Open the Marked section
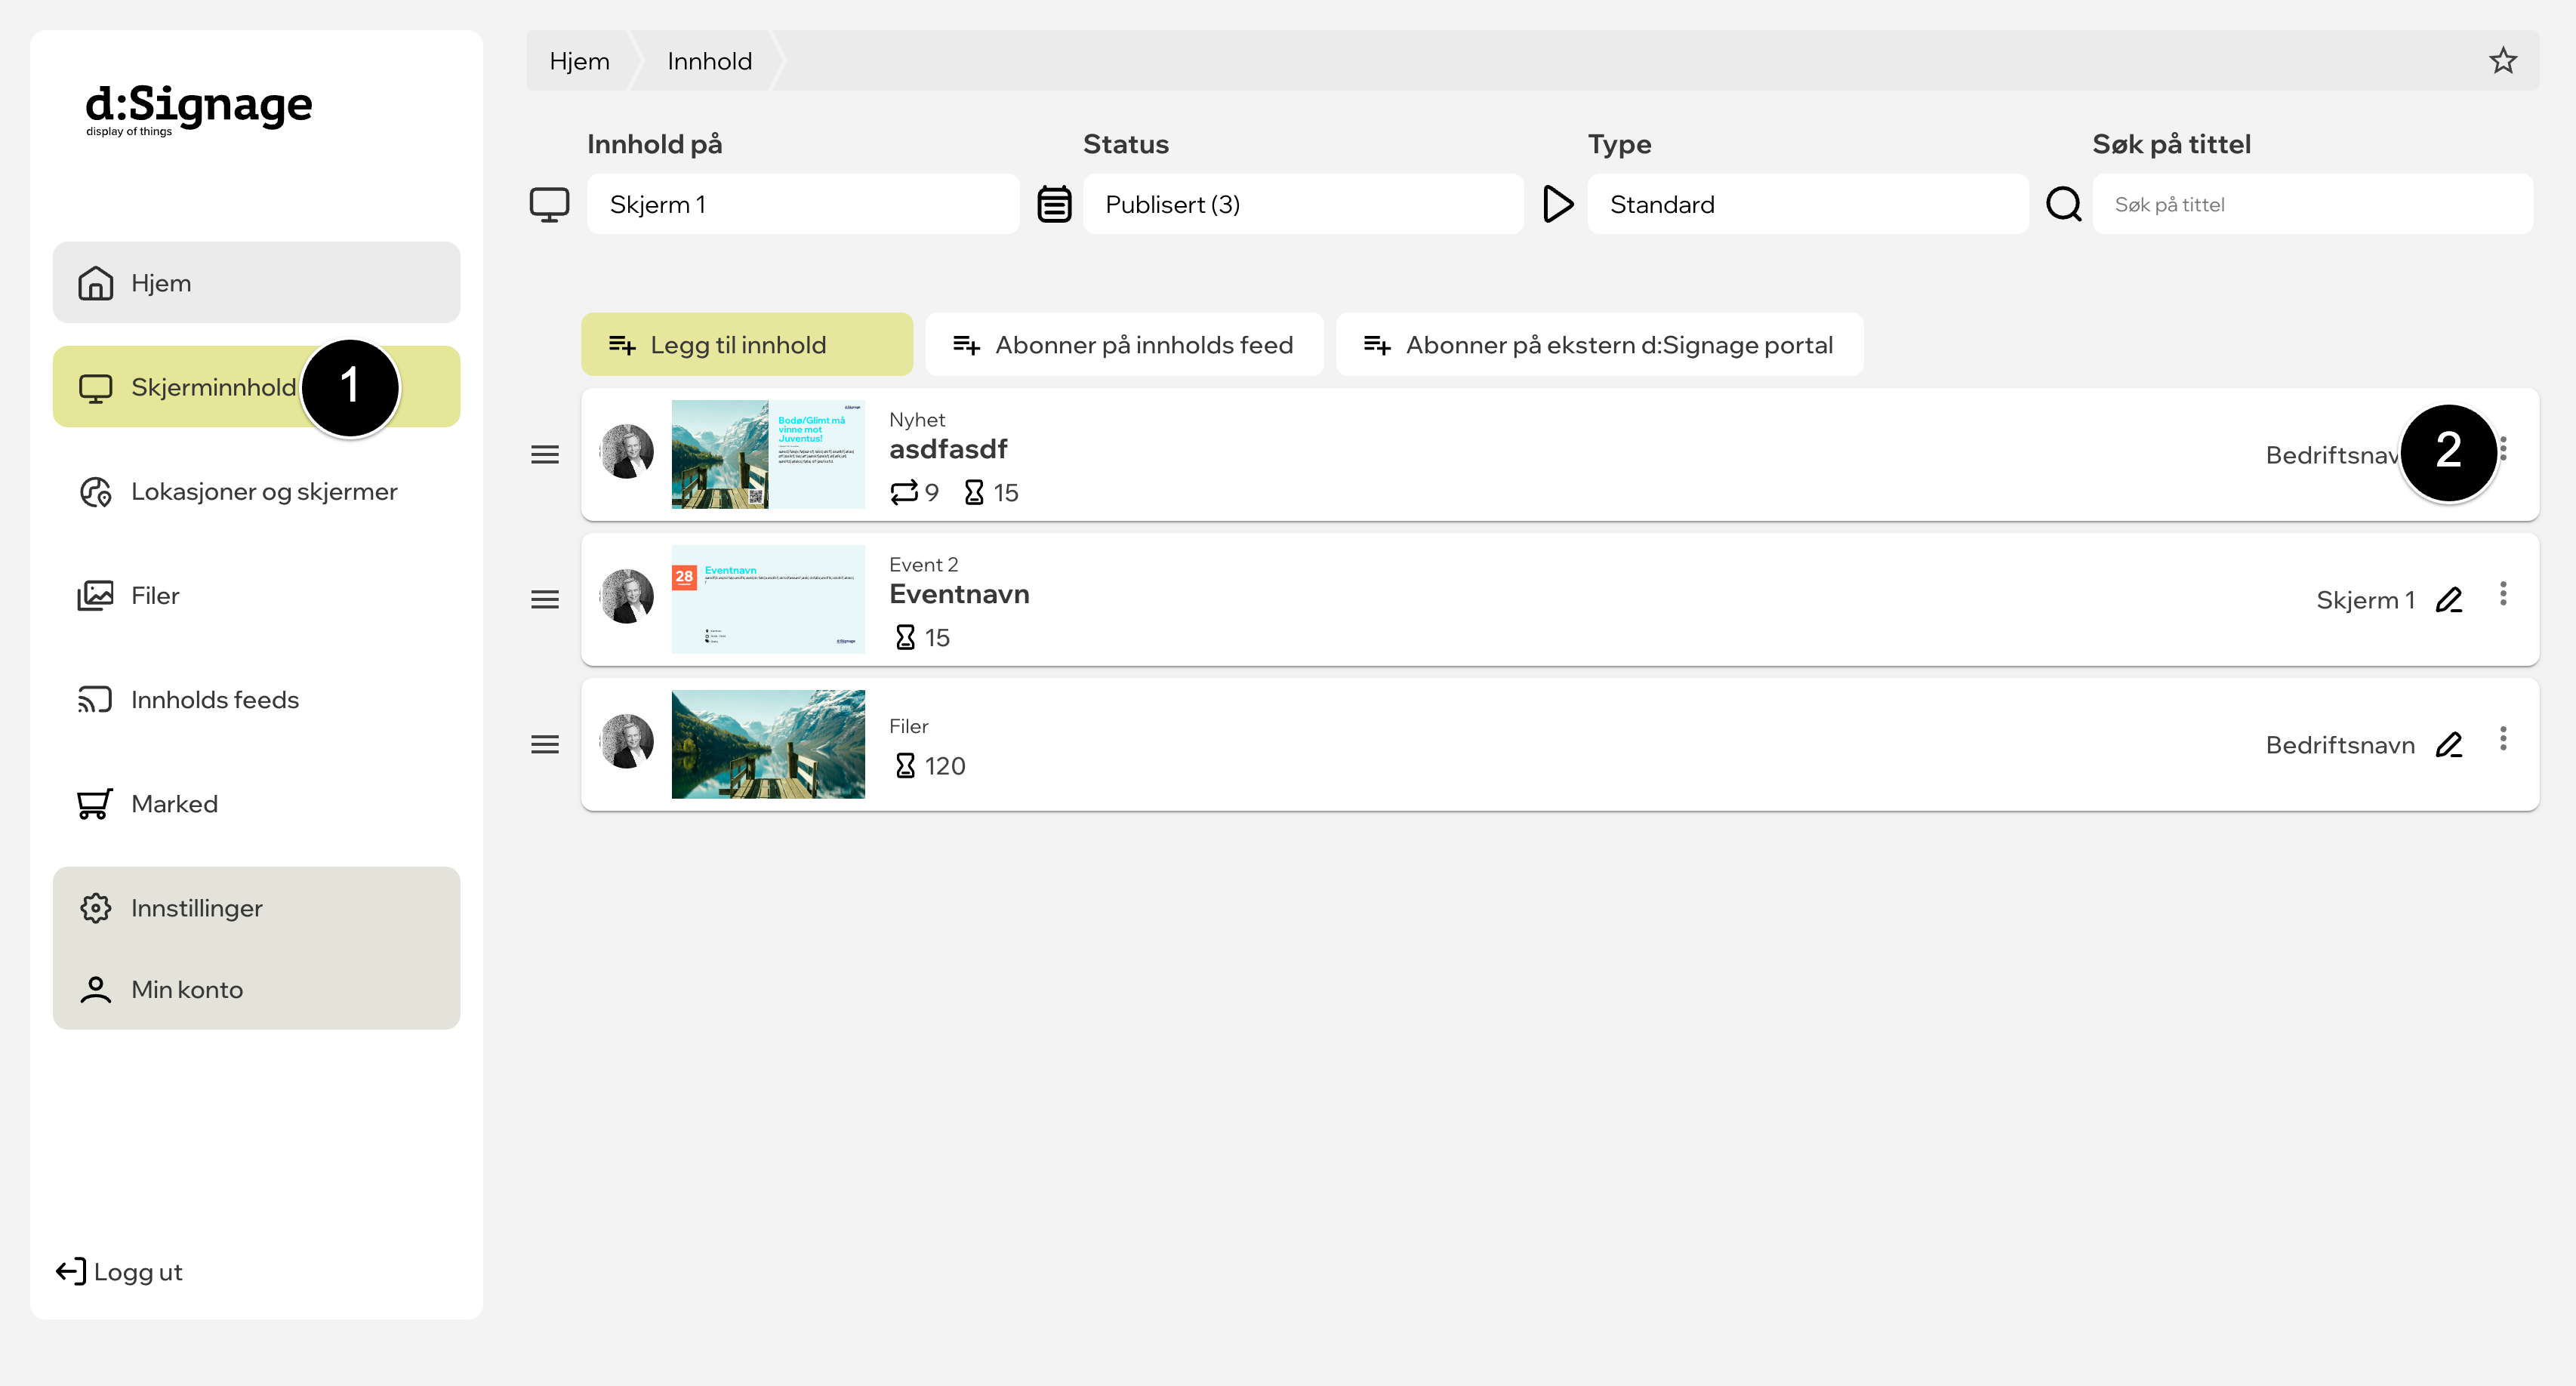The height and width of the screenshot is (1386, 2576). point(256,803)
